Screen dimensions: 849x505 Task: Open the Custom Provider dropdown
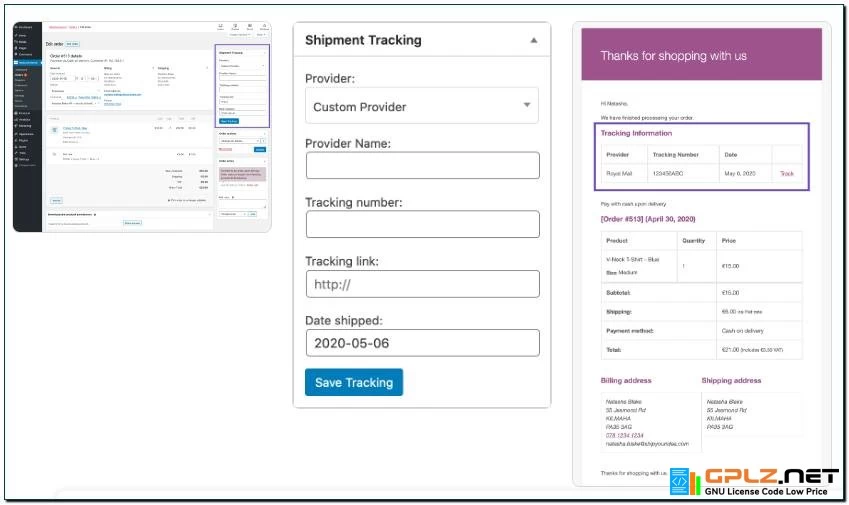pyautogui.click(x=422, y=106)
